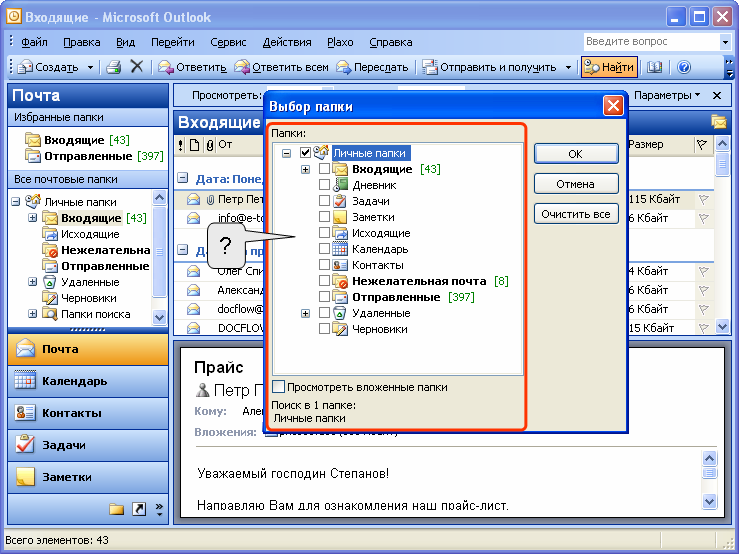The width and height of the screenshot is (739, 554).
Task: Click the Введите вопрос input field
Action: coord(650,42)
